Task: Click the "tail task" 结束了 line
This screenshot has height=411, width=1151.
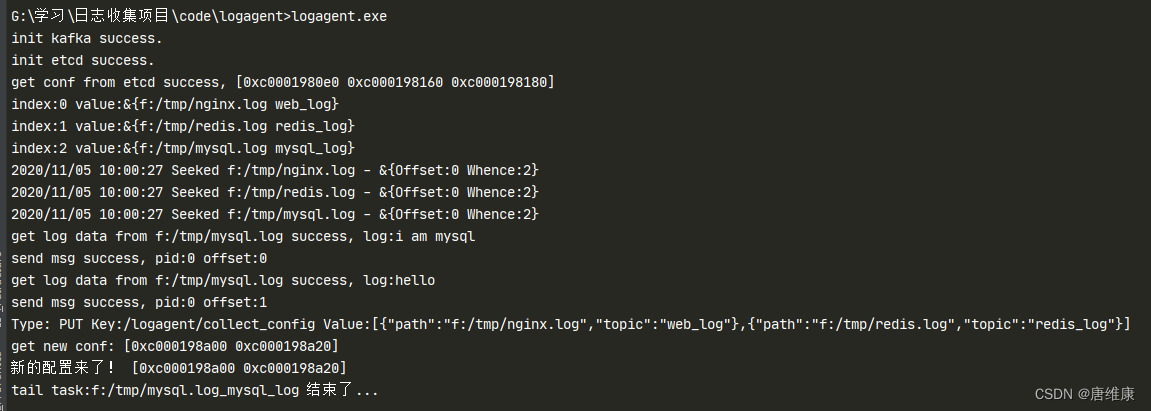Action: pyautogui.click(x=195, y=390)
